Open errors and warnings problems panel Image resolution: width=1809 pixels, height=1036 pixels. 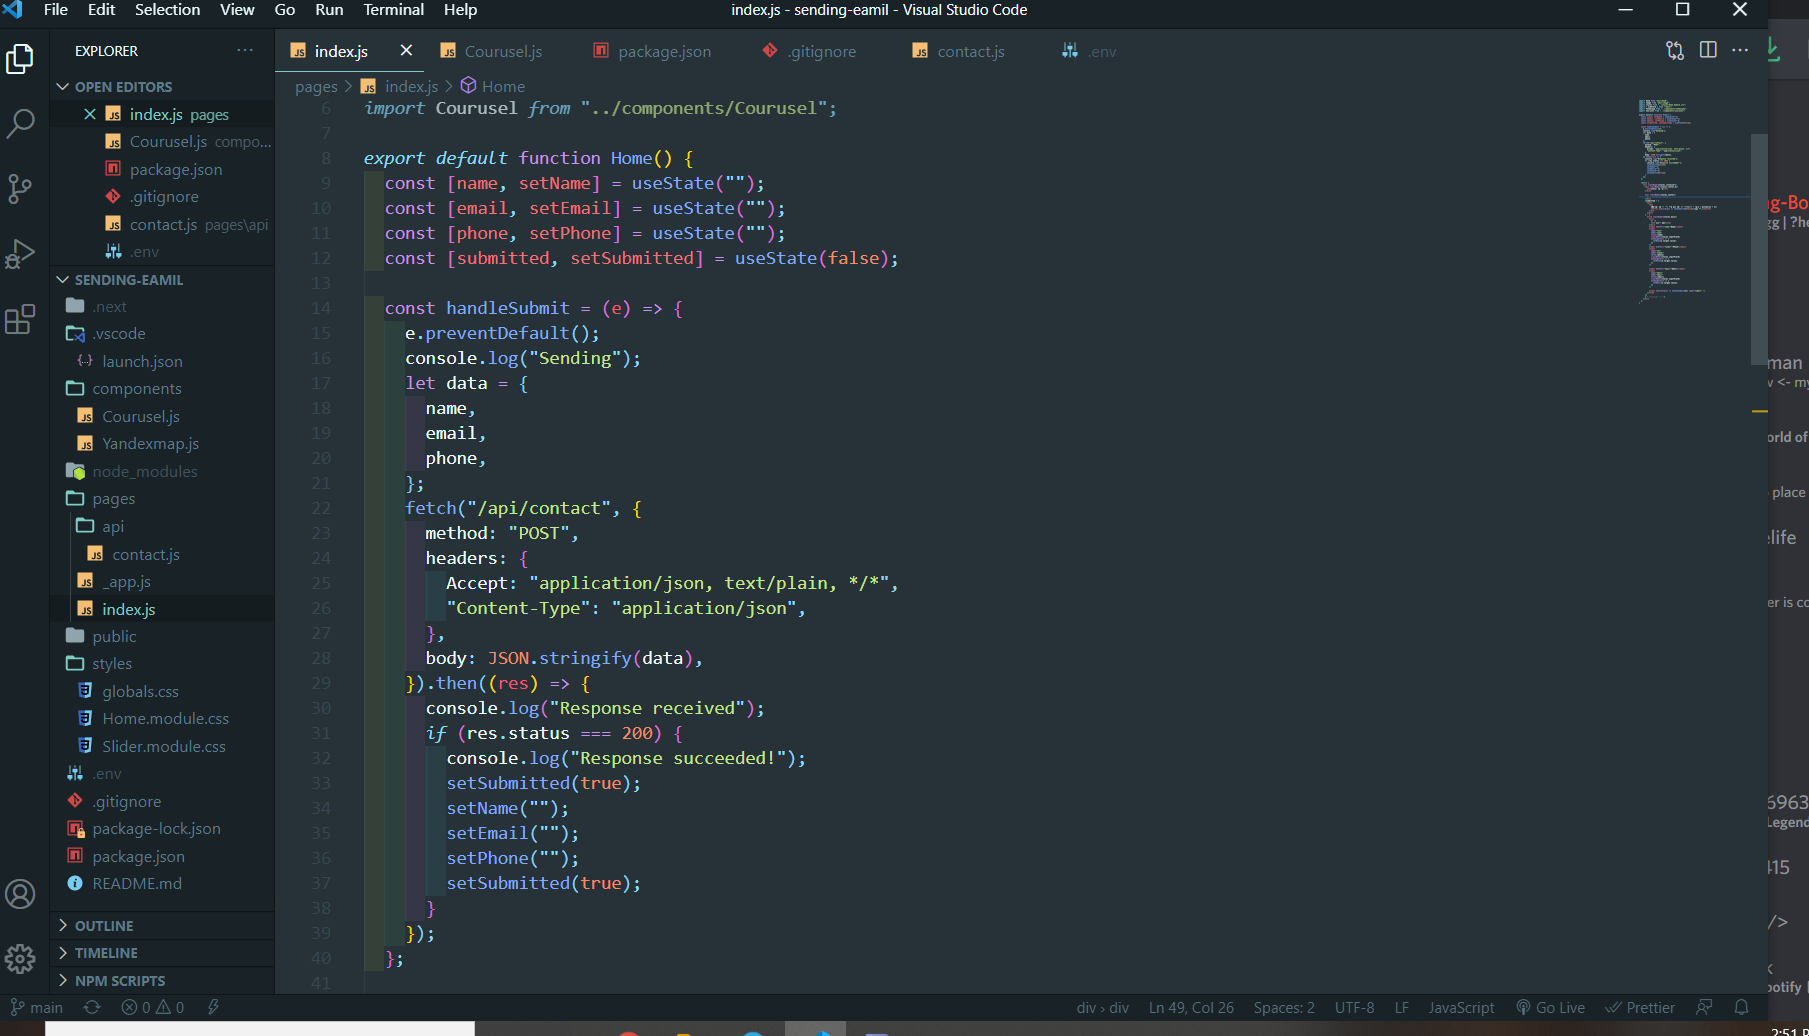tap(153, 1007)
